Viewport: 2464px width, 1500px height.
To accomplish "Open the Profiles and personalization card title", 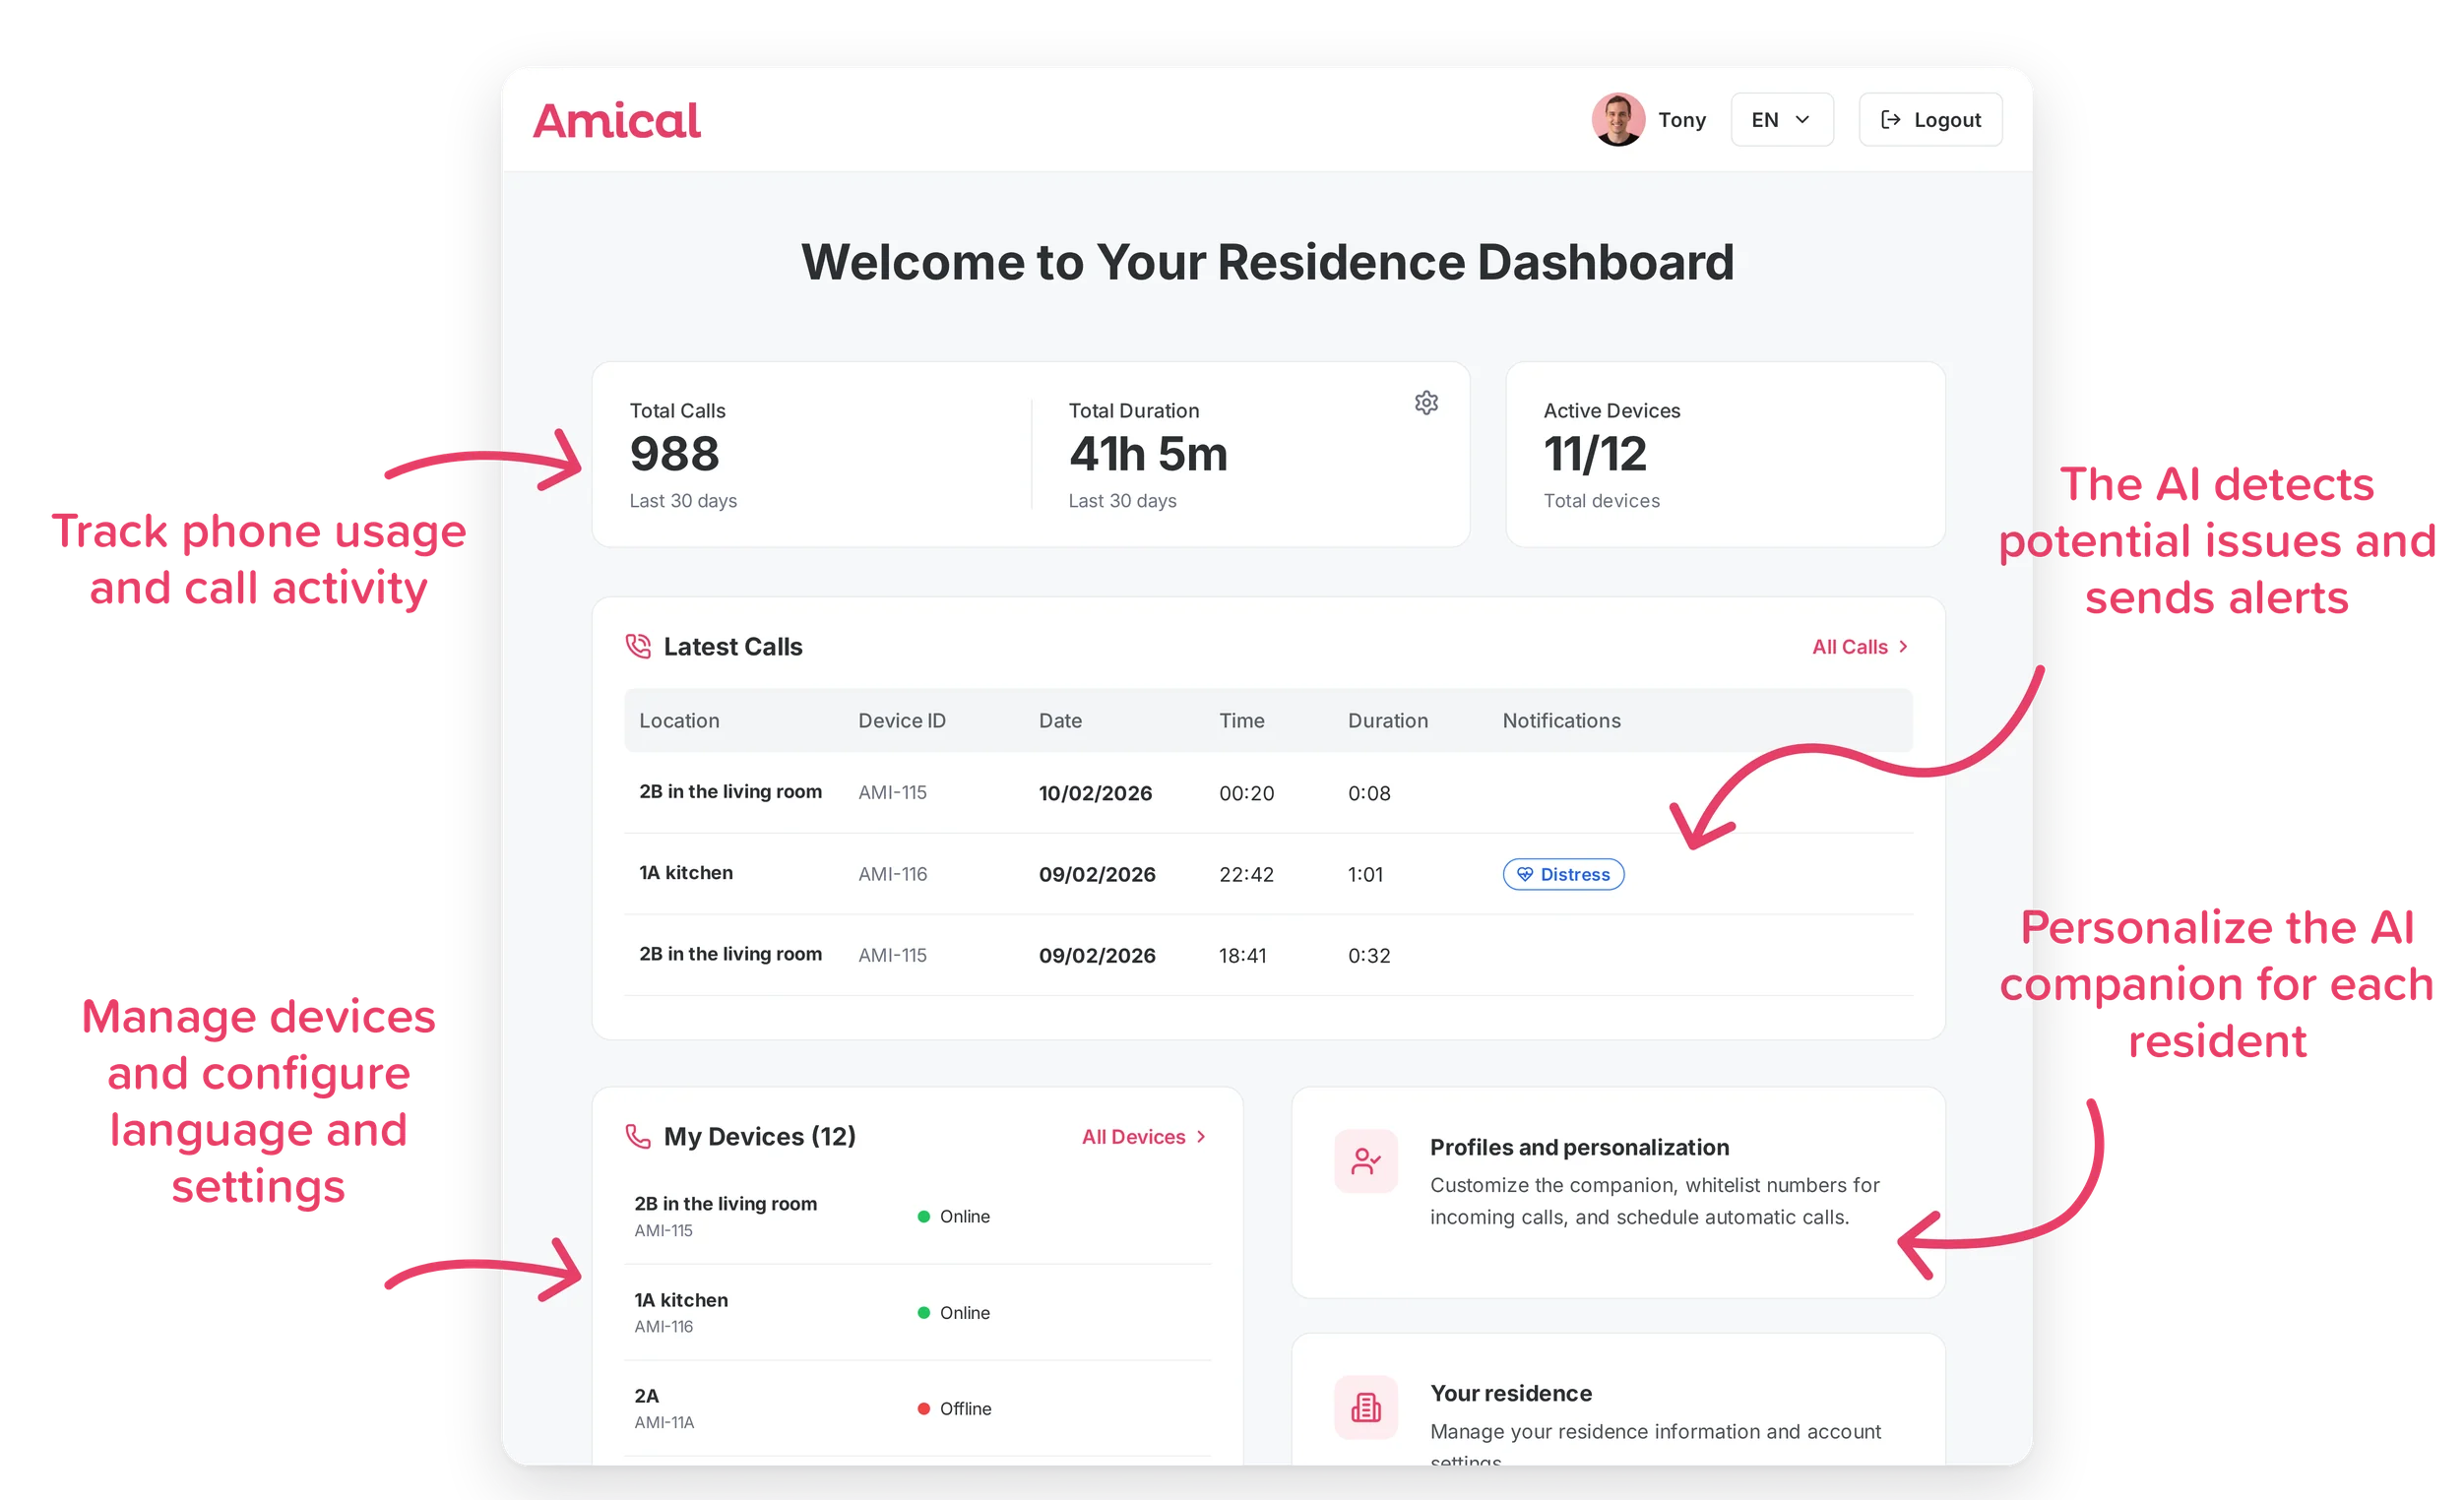I will click(1579, 1147).
